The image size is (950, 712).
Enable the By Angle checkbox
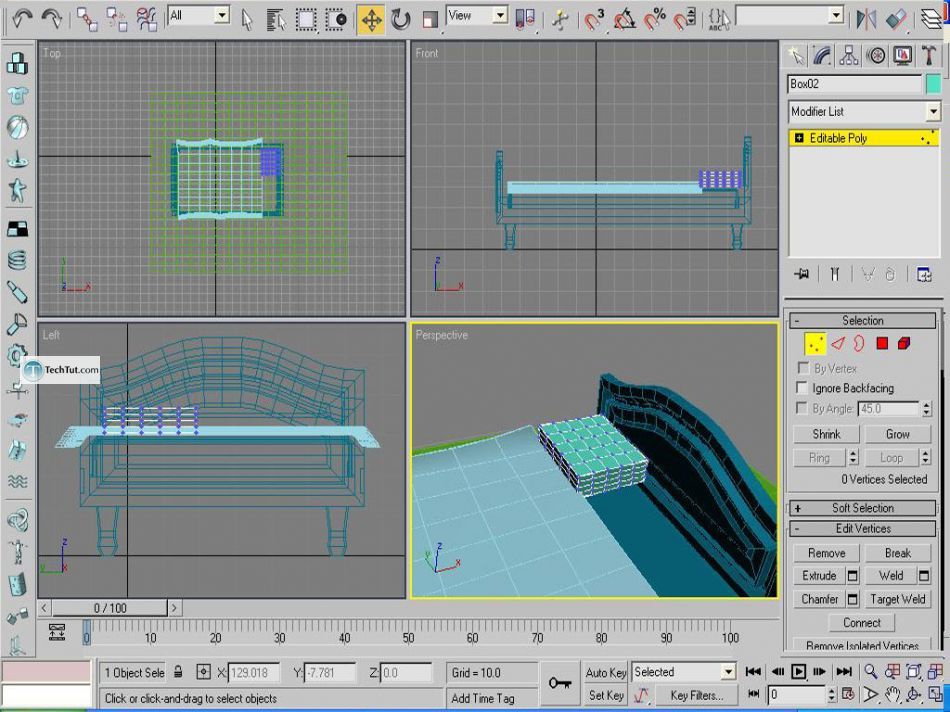(x=804, y=408)
